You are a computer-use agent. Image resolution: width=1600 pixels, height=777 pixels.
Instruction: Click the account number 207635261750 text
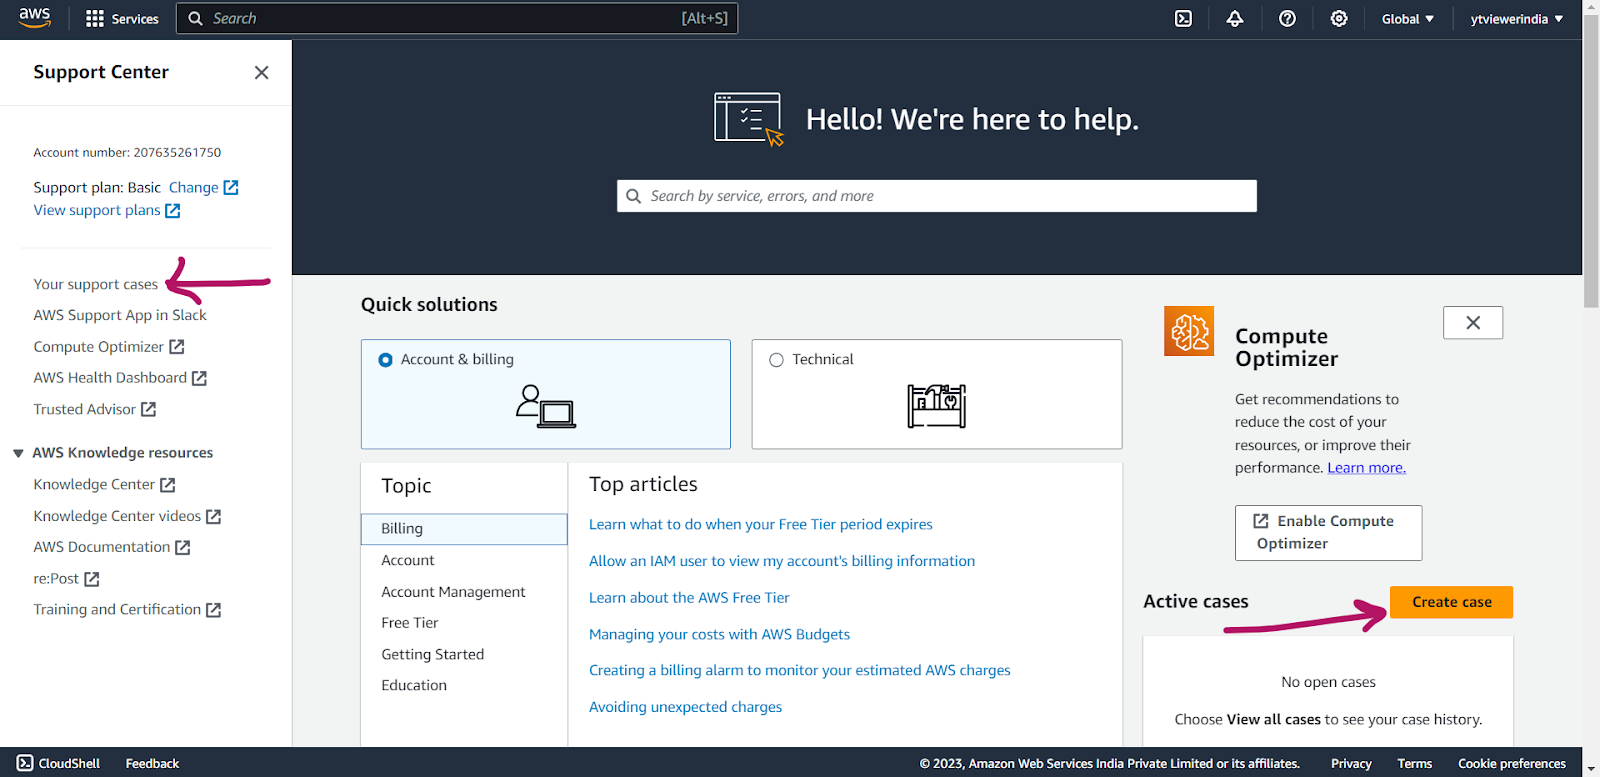point(178,153)
